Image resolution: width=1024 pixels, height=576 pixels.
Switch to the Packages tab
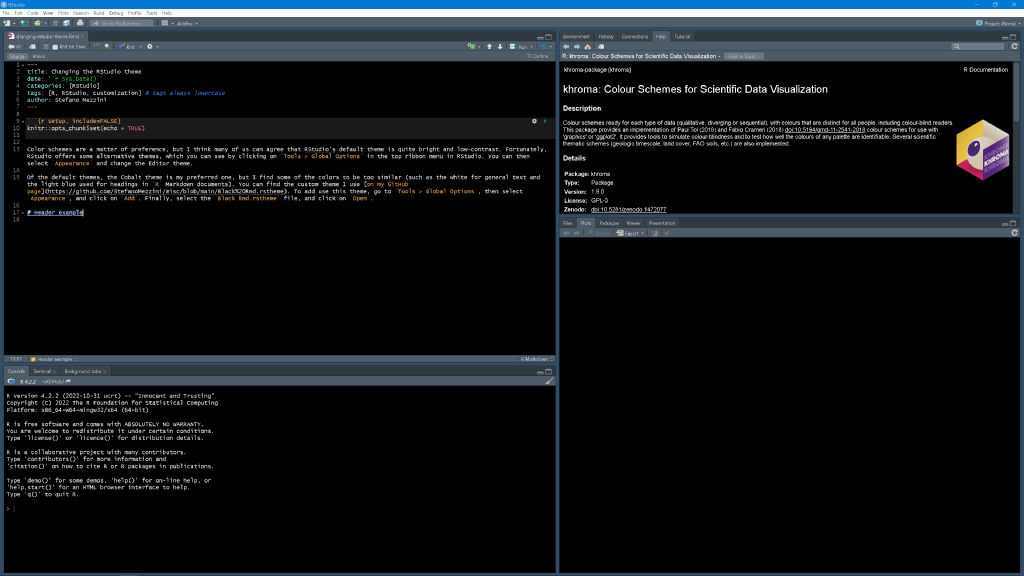(x=608, y=223)
